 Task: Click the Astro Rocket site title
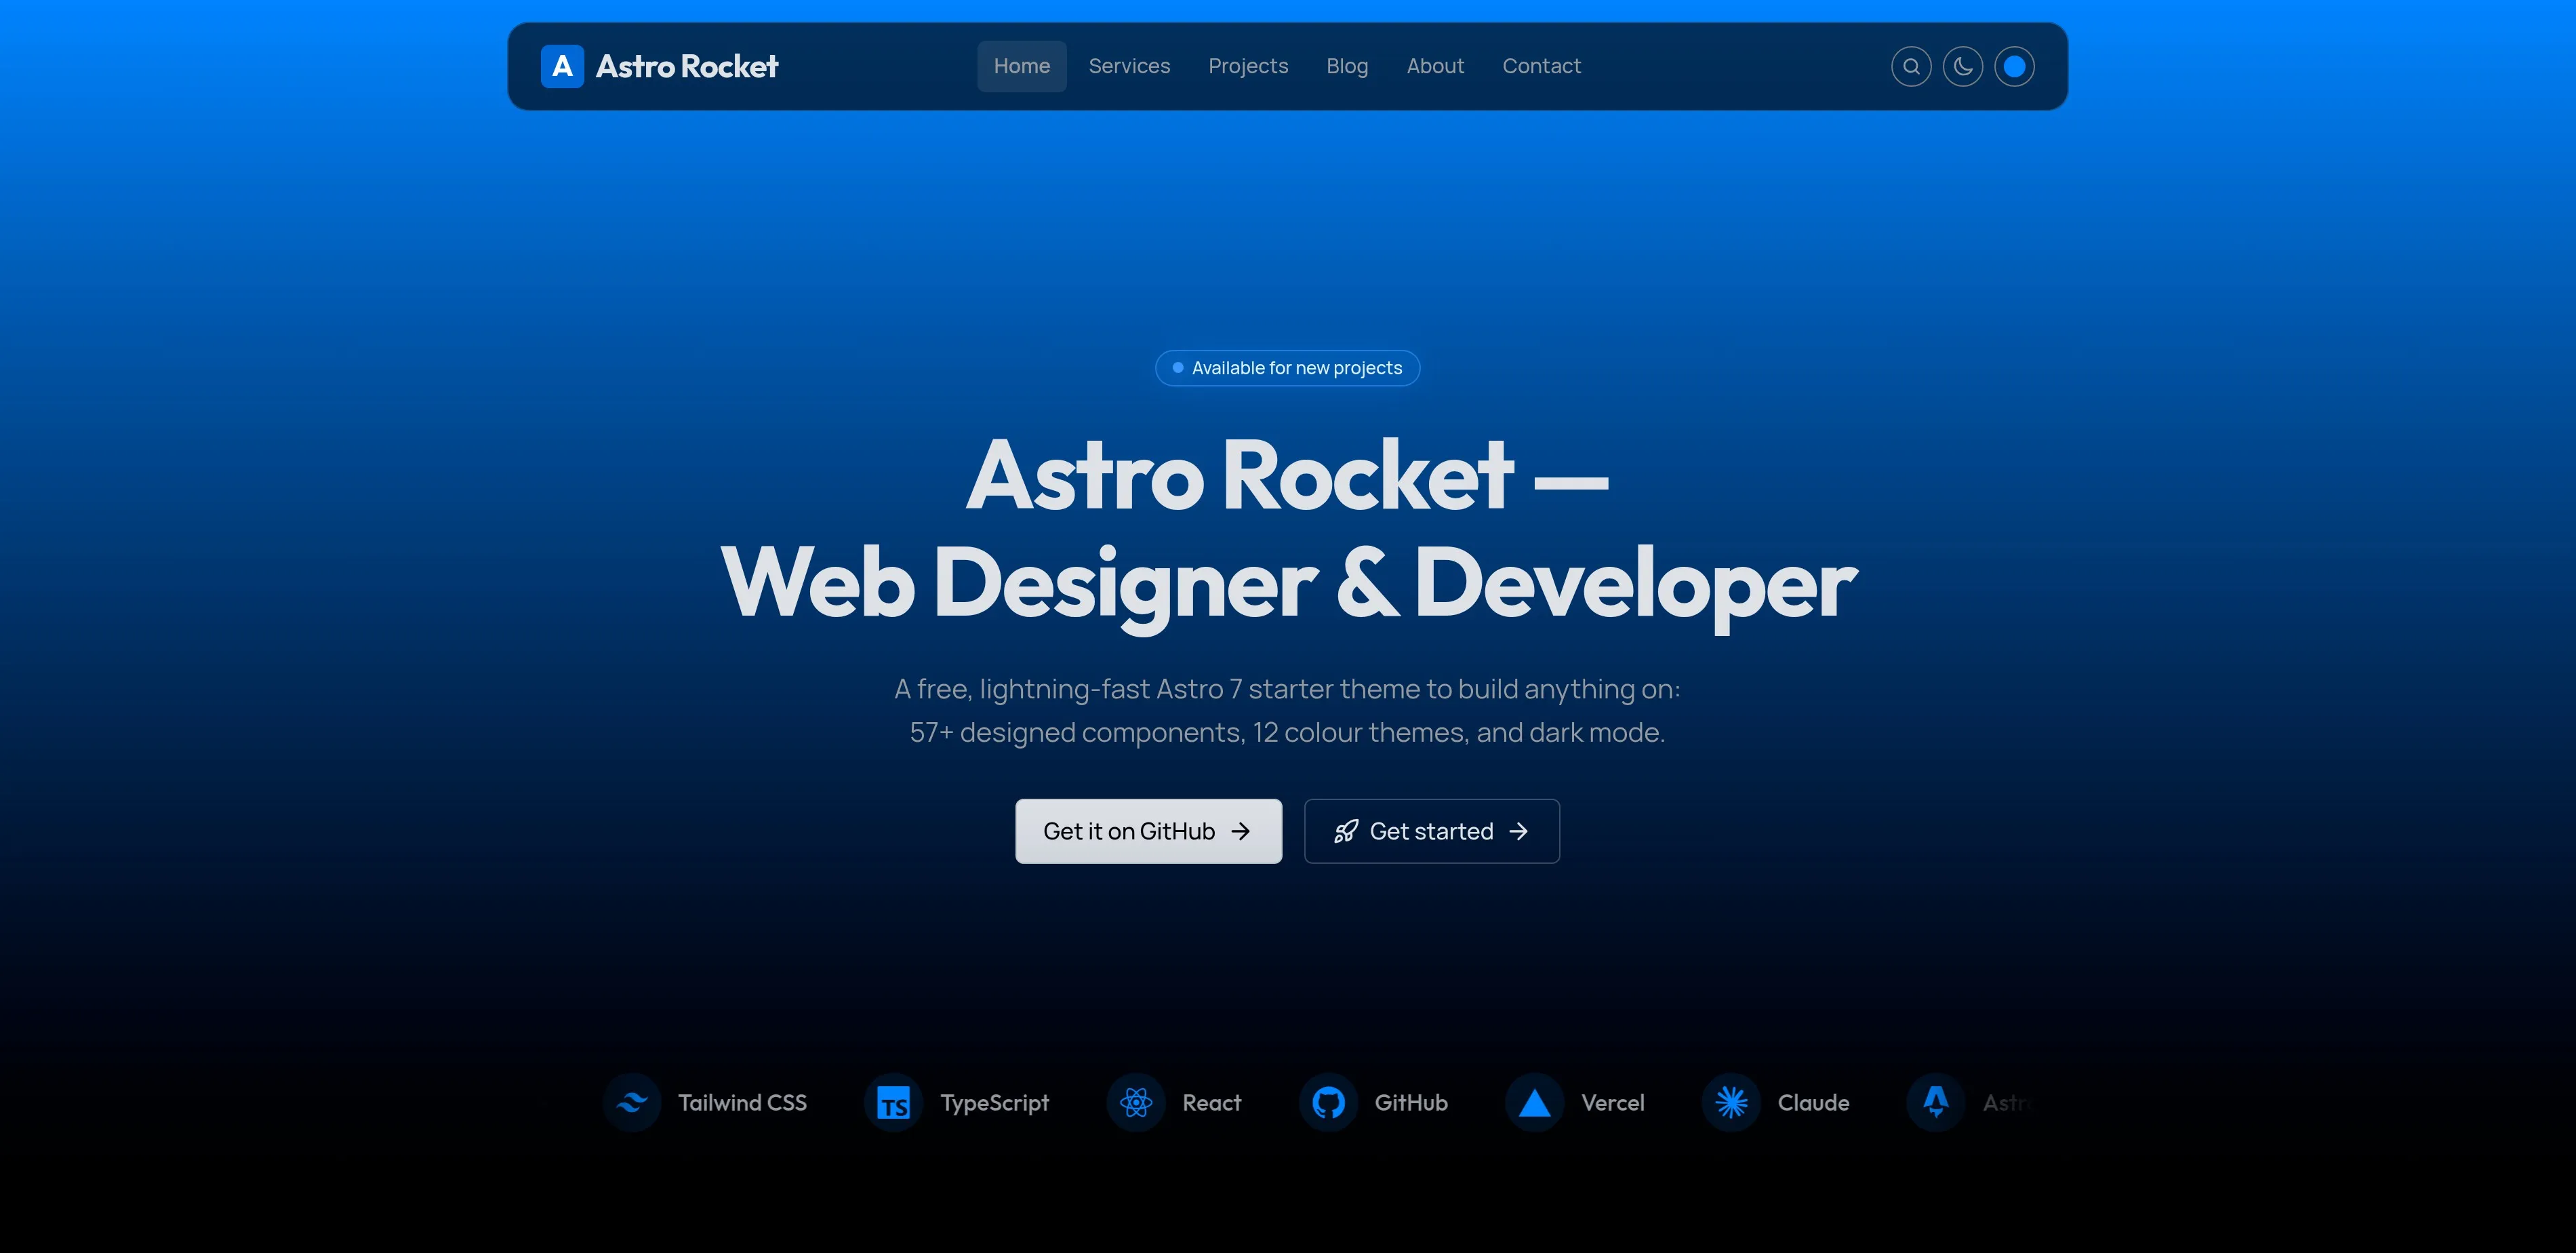click(687, 66)
